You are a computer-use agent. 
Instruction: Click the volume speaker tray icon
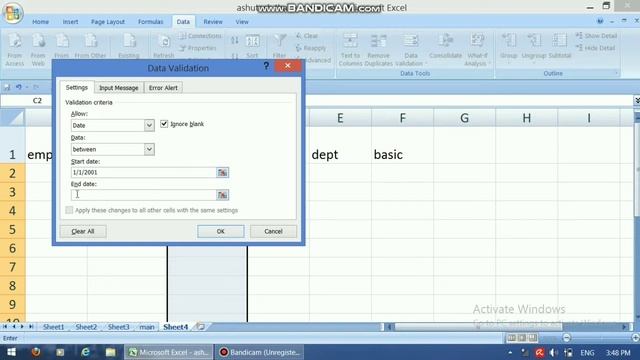click(x=553, y=352)
